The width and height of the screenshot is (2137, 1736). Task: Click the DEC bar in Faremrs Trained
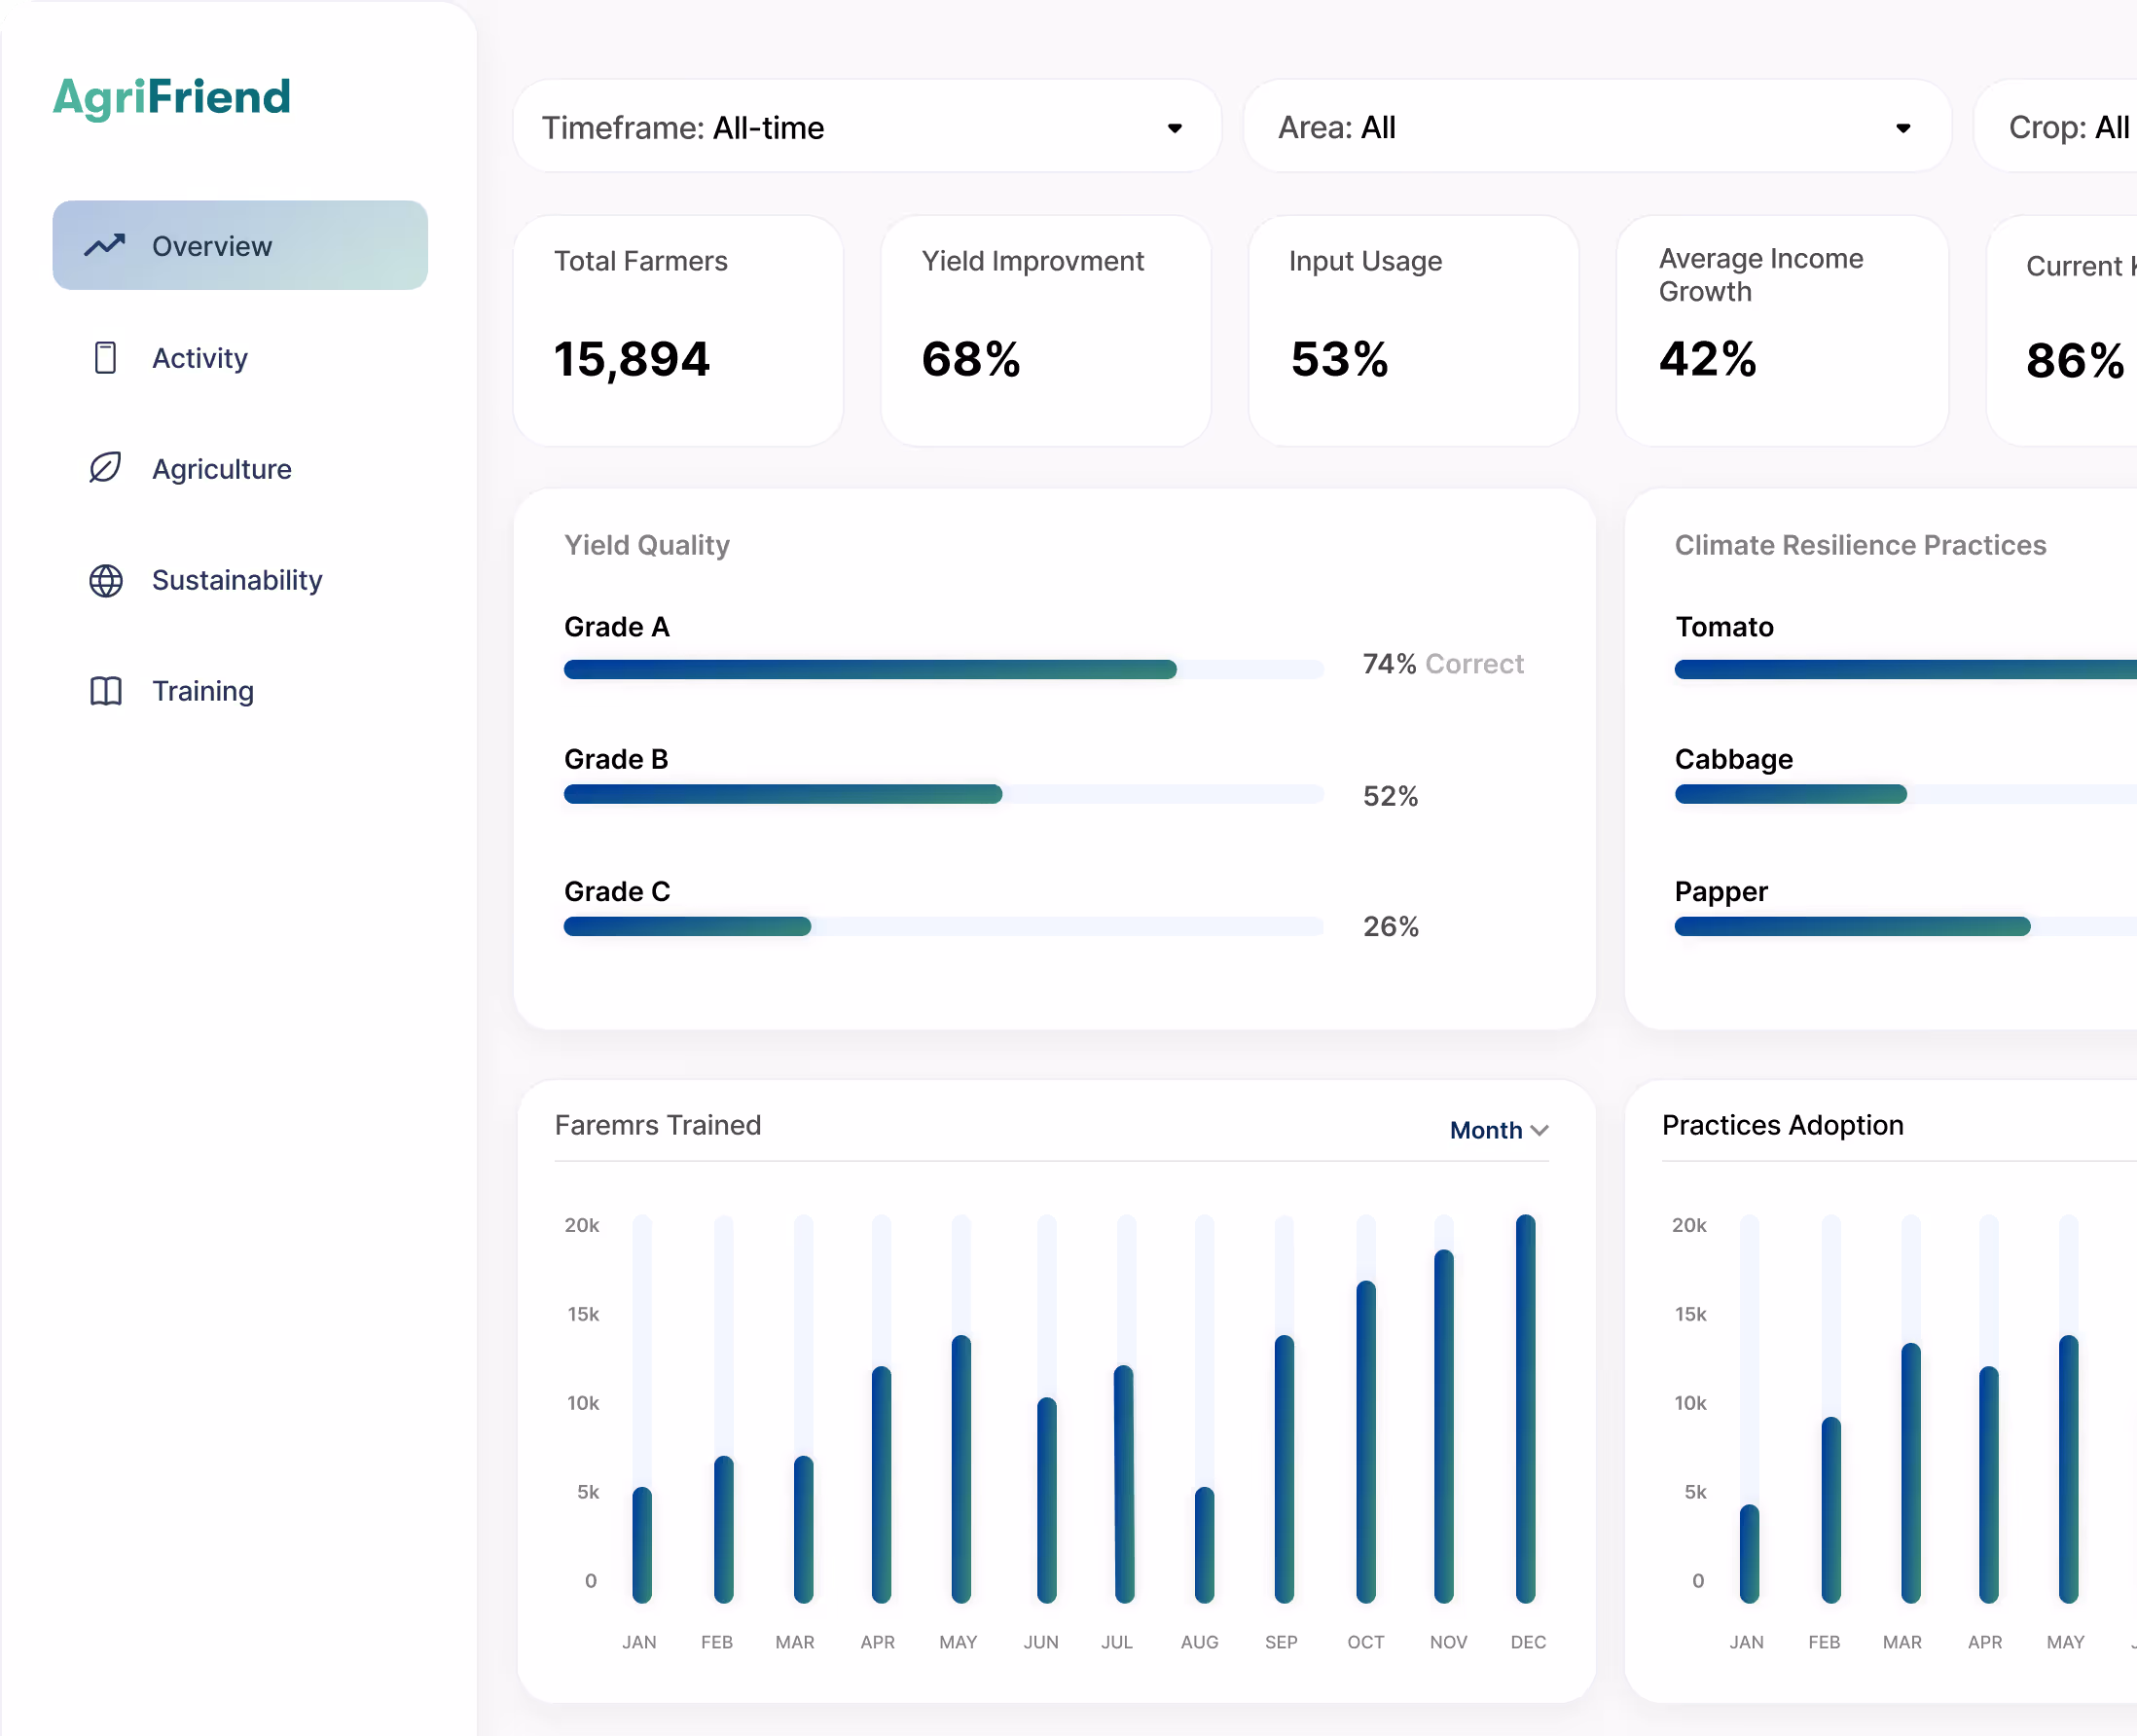tap(1525, 1409)
